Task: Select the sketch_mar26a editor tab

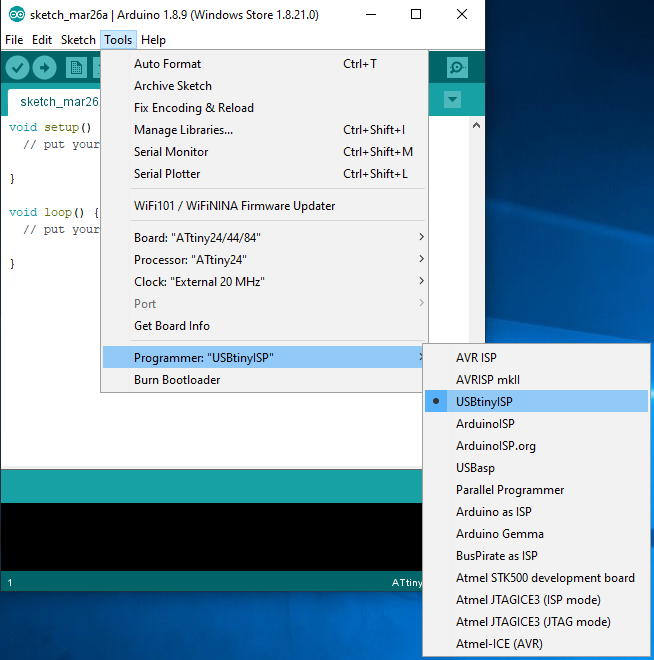Action: pos(54,102)
